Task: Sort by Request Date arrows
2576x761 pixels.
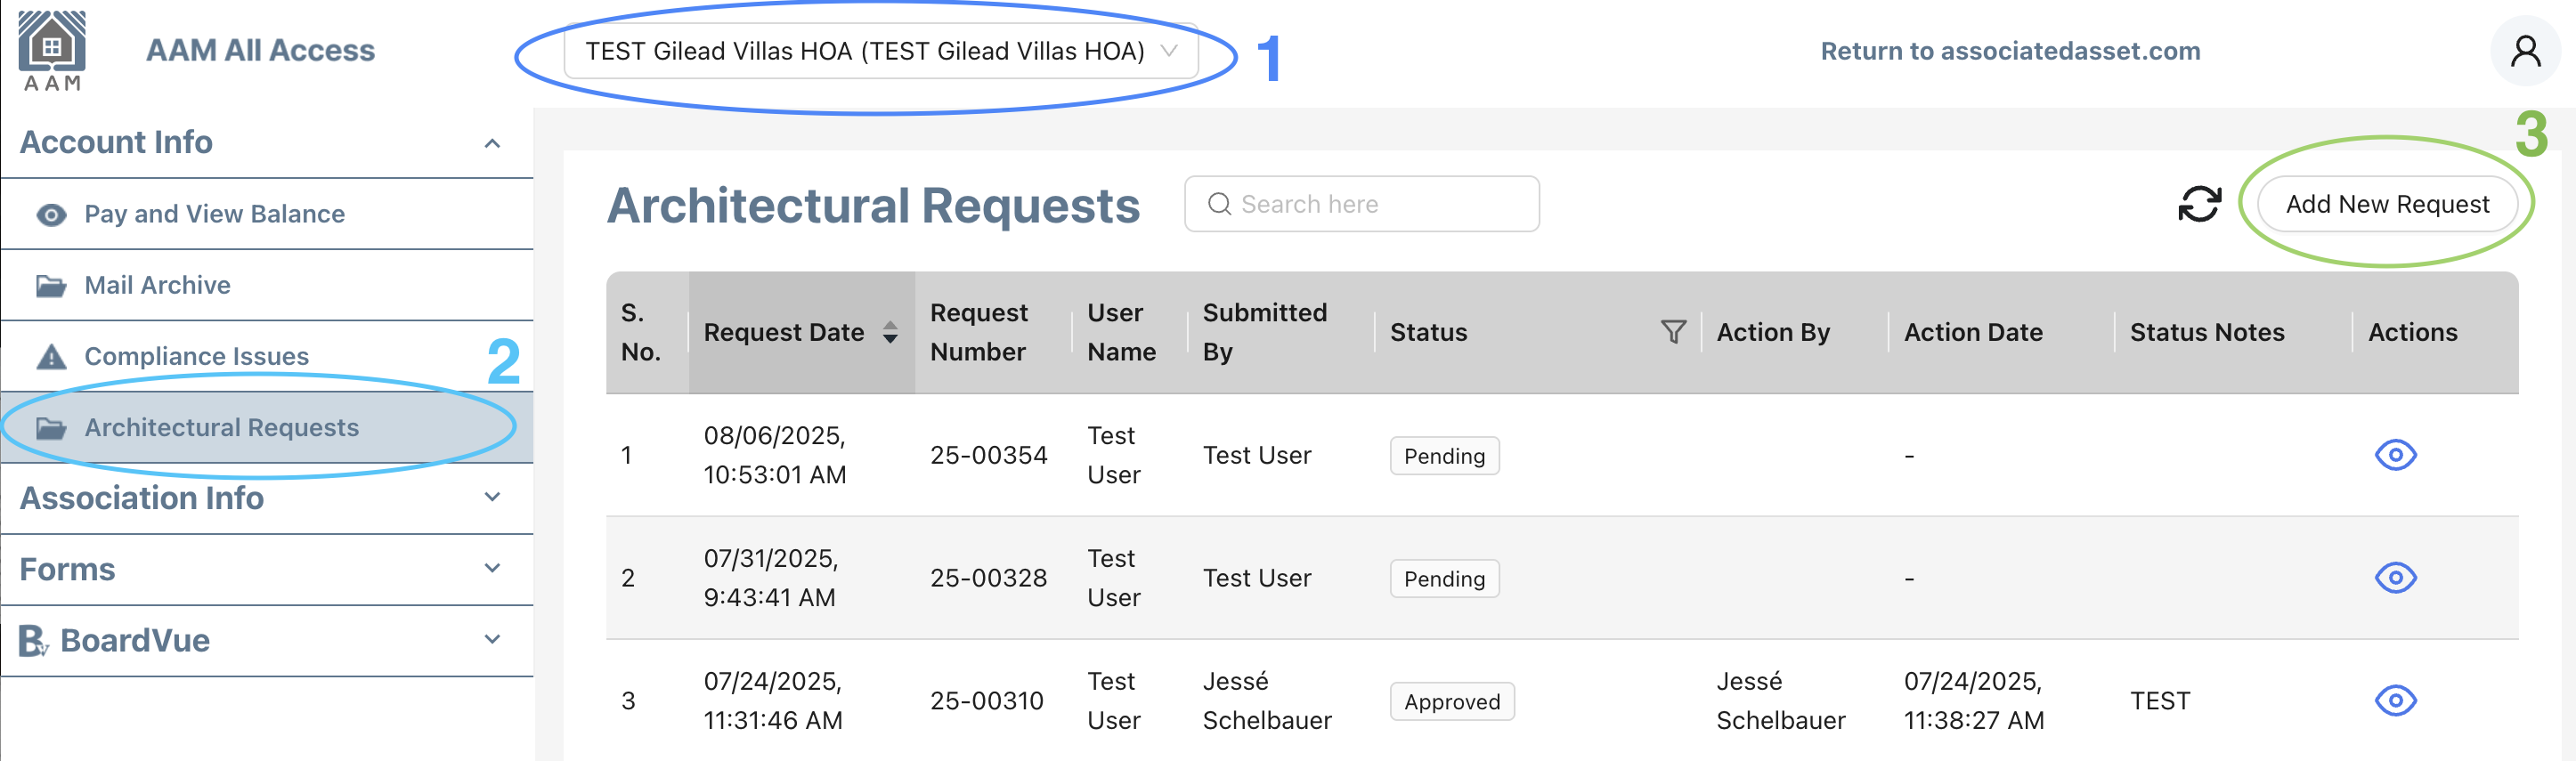Action: click(x=890, y=332)
